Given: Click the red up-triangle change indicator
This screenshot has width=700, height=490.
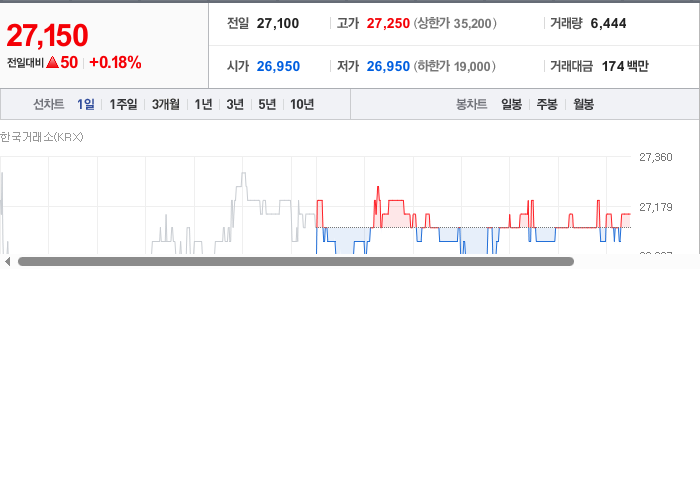Looking at the screenshot, I should pyautogui.click(x=53, y=62).
